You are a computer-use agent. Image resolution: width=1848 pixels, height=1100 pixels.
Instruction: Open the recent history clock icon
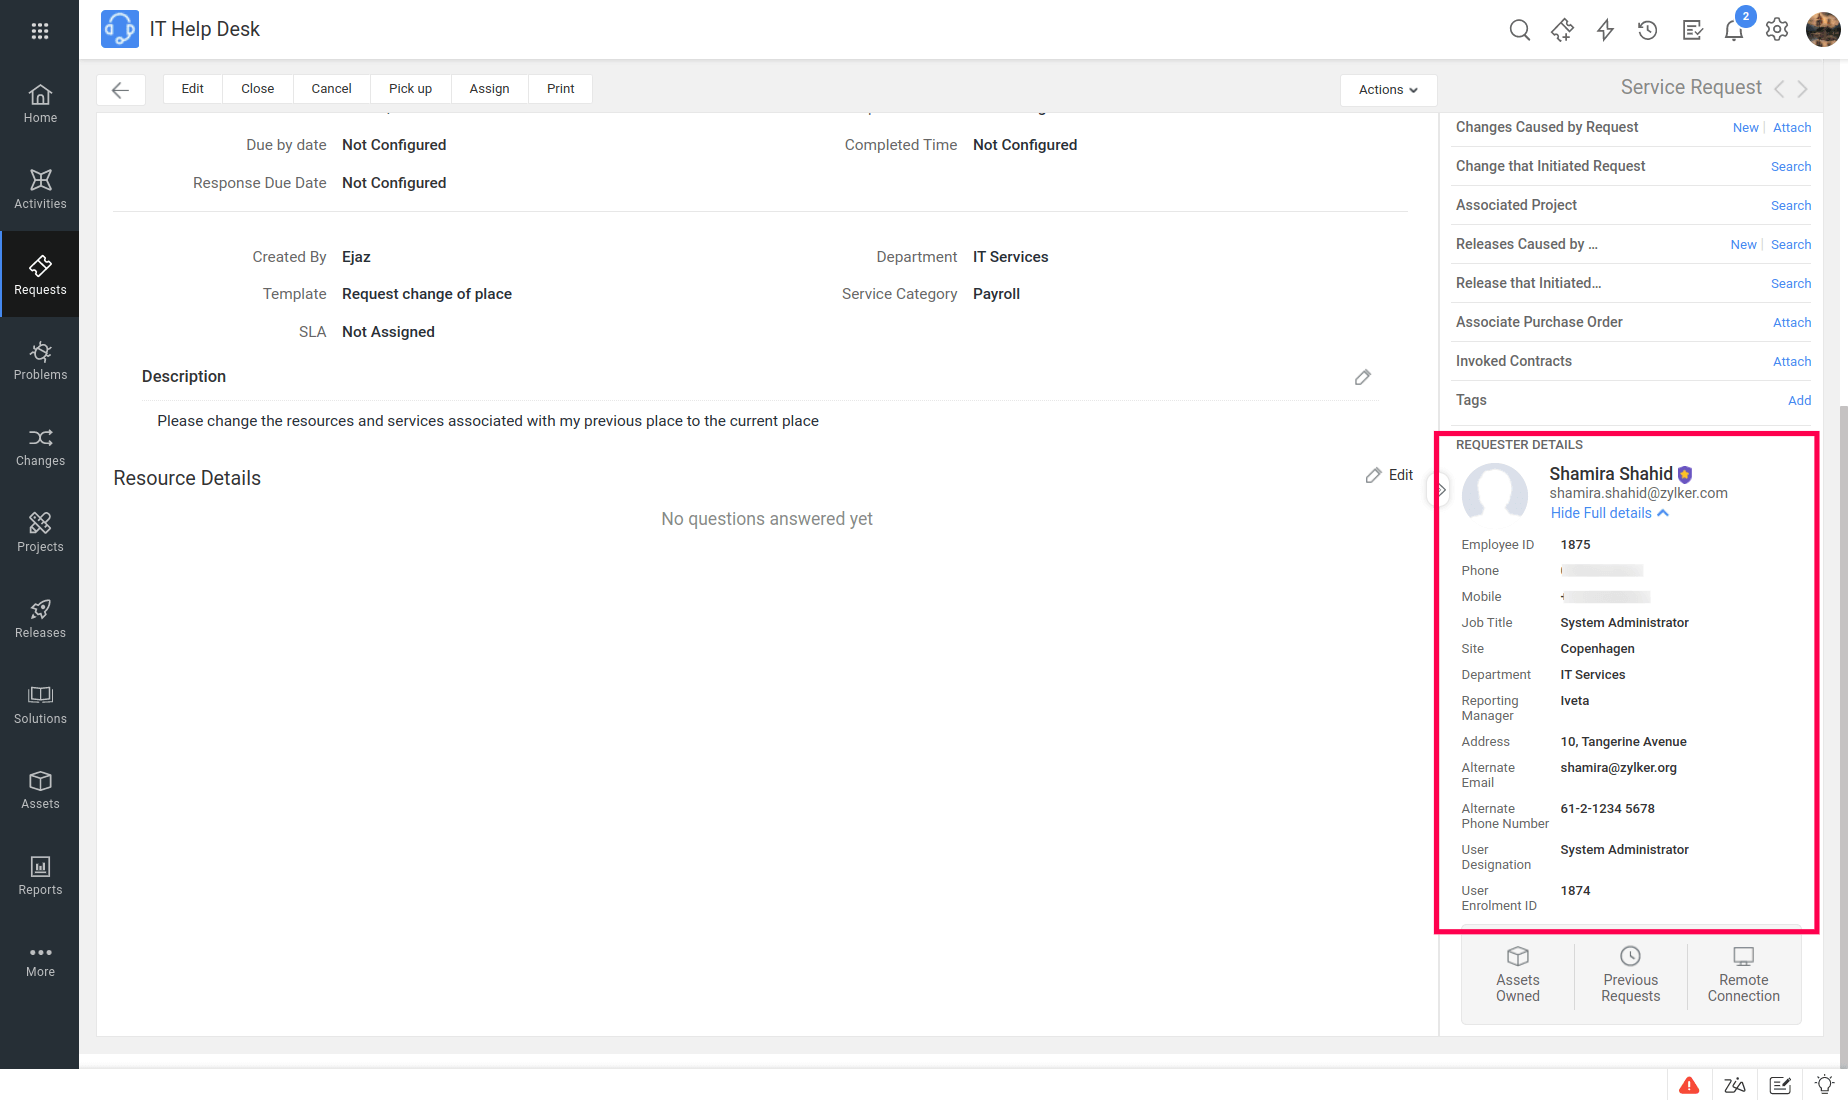pos(1648,30)
